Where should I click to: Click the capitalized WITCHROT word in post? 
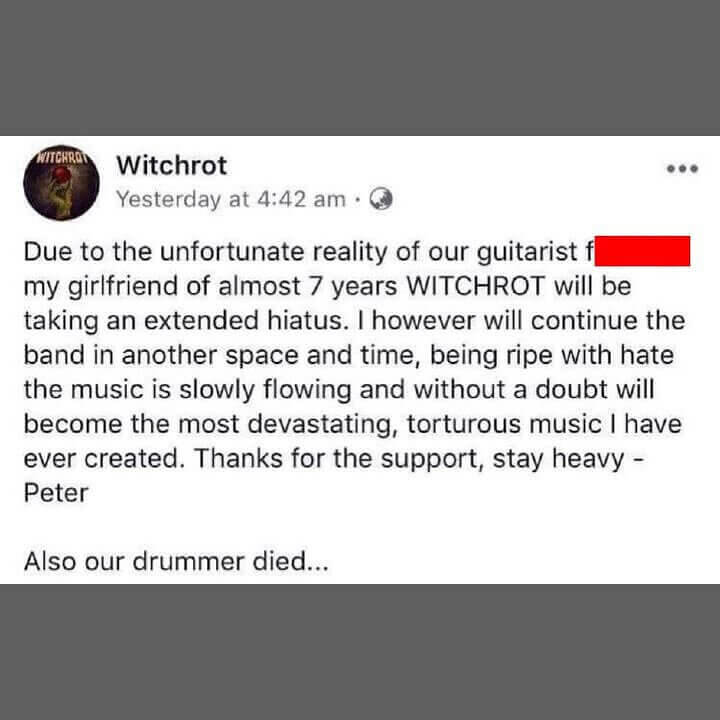tap(476, 286)
